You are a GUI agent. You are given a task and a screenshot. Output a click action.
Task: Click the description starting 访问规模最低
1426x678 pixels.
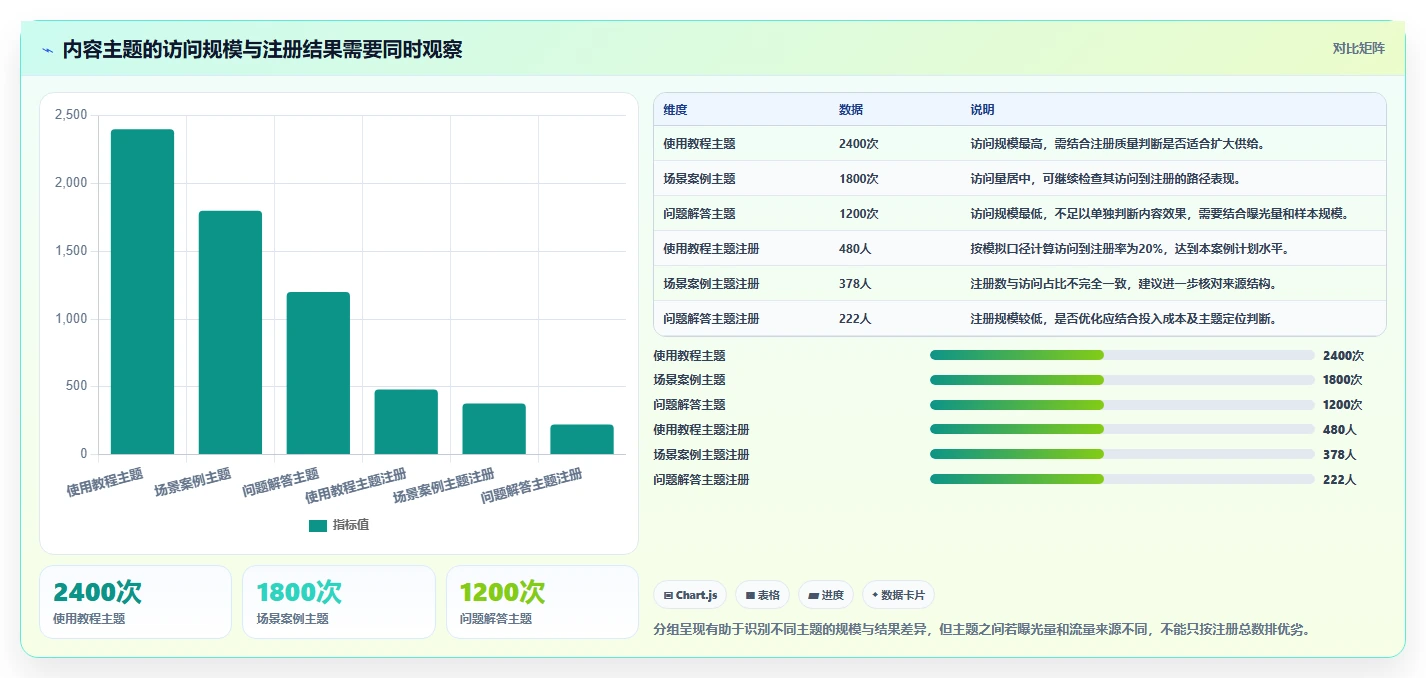[1160, 213]
